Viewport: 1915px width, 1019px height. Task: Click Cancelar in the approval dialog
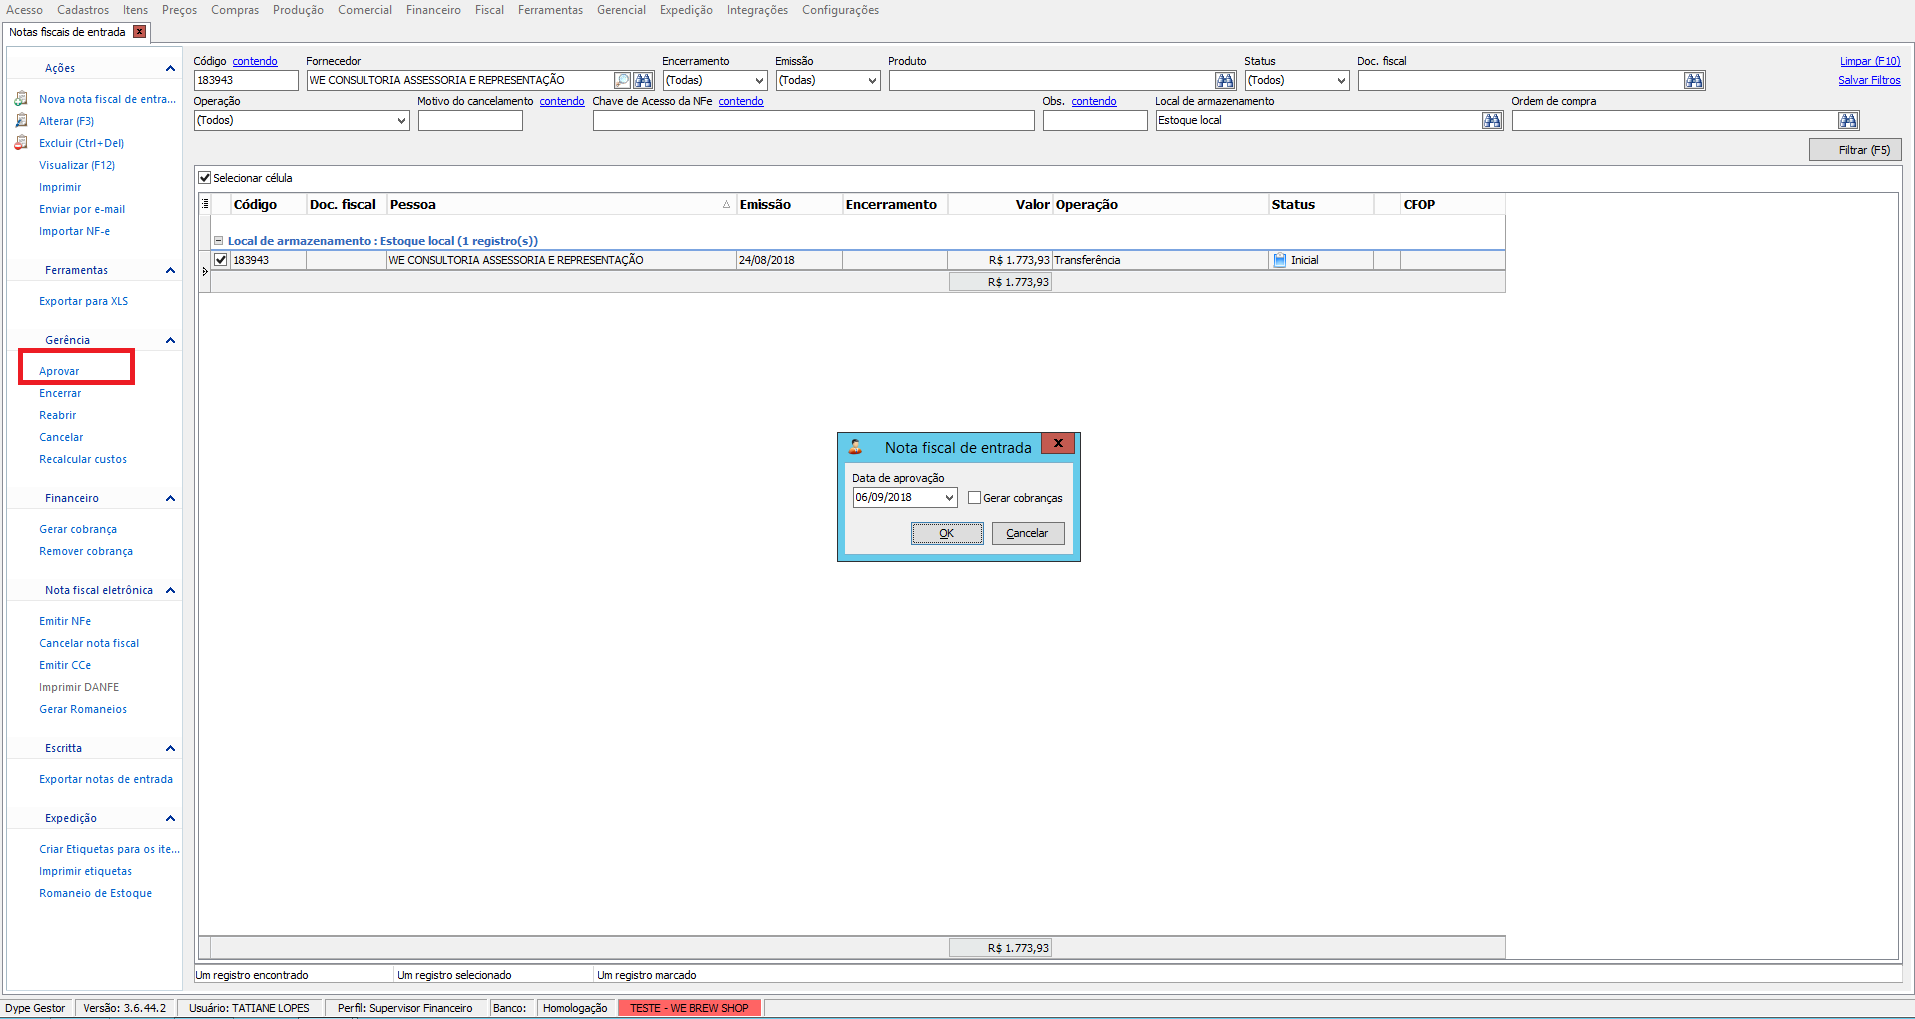(1027, 533)
